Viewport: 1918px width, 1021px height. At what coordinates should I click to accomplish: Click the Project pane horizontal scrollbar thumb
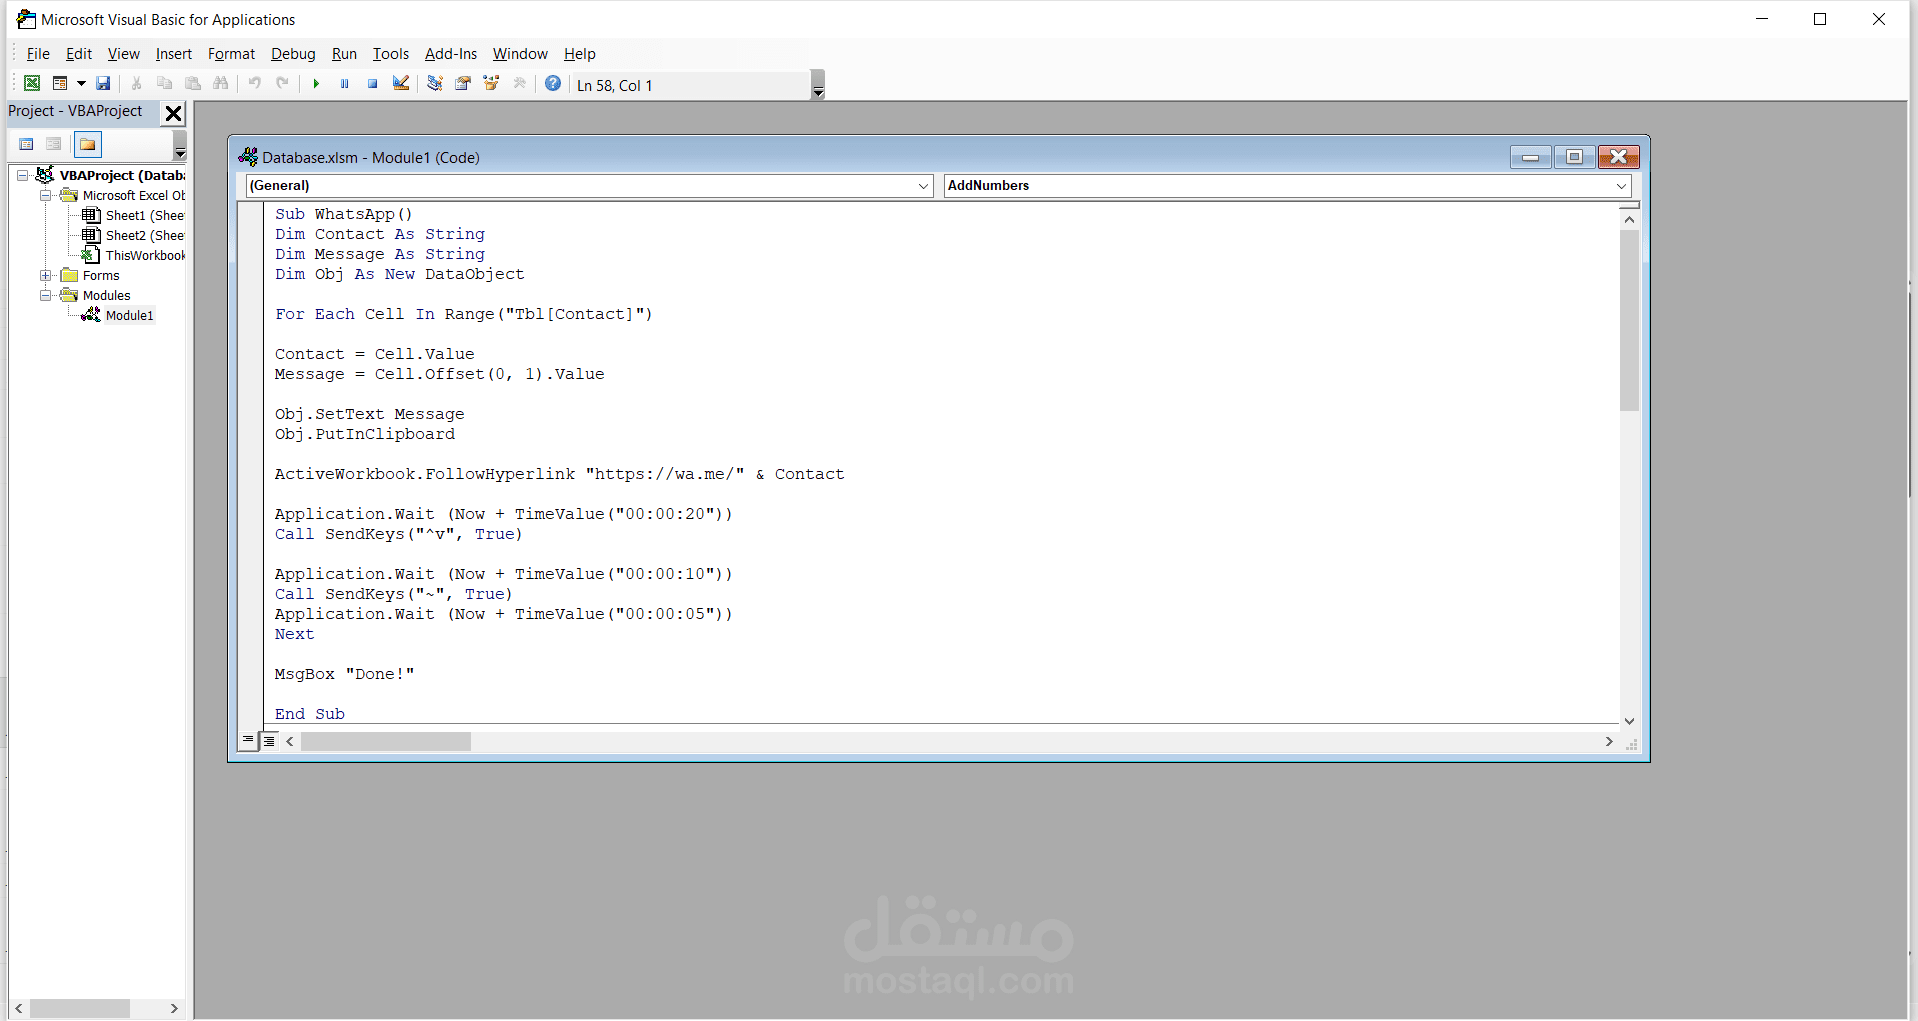[79, 1009]
